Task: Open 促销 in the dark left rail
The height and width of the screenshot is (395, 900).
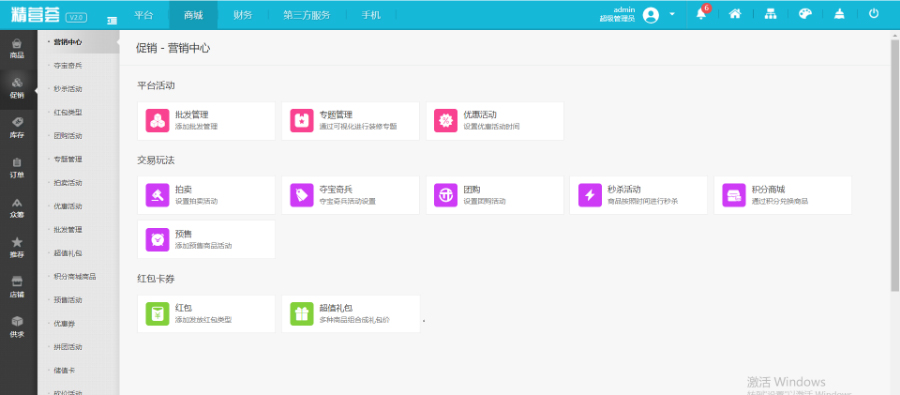Action: 17,89
